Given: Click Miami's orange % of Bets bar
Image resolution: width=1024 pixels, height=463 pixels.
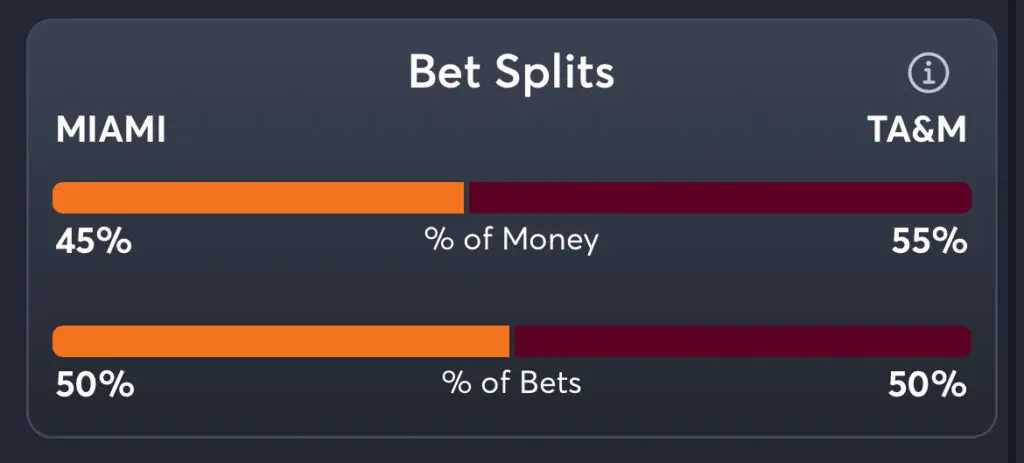Looking at the screenshot, I should coord(280,341).
